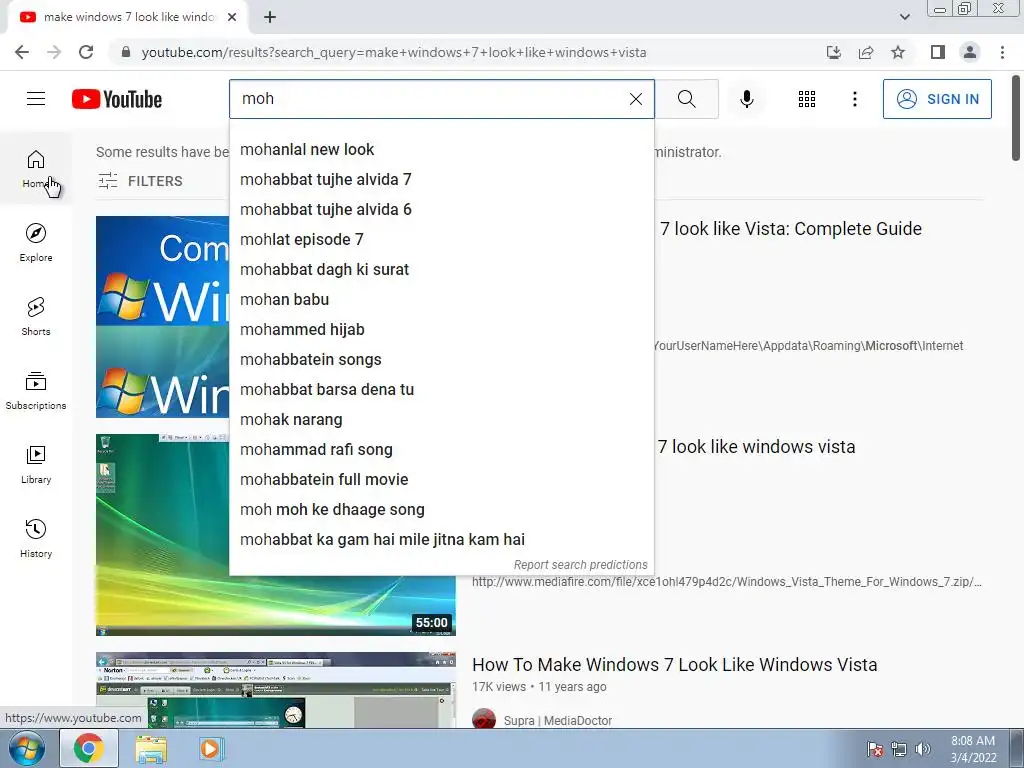
Task: Open Subscriptions in the sidebar
Action: pos(36,391)
